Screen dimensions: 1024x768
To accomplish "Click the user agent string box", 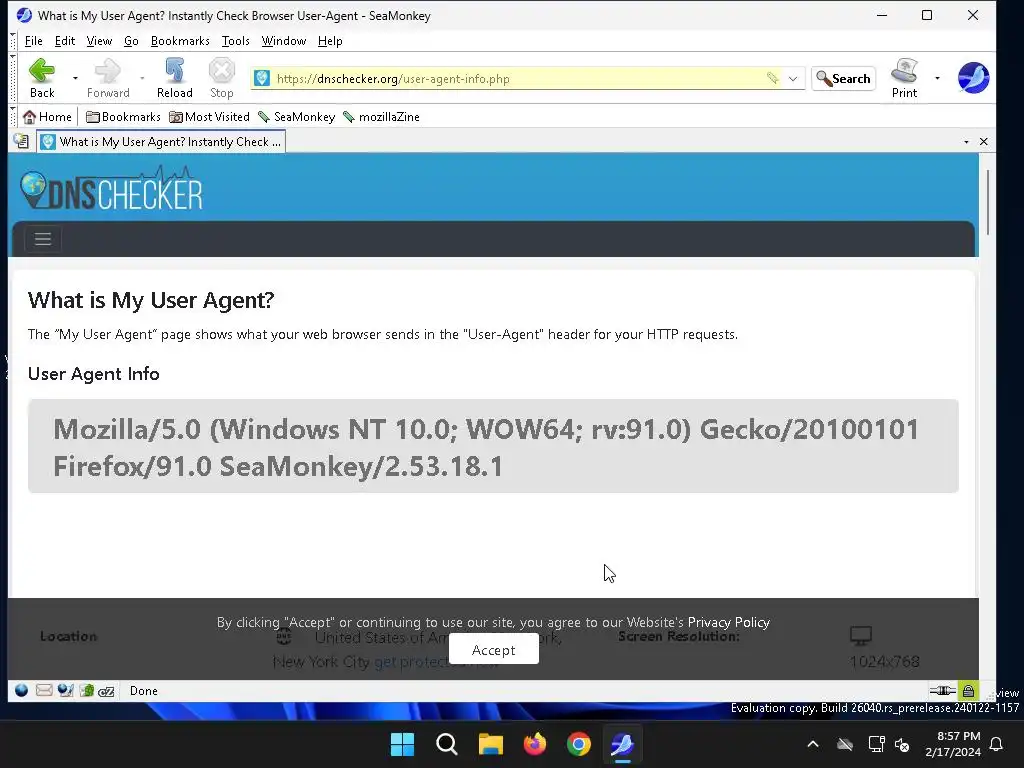I will pos(493,447).
